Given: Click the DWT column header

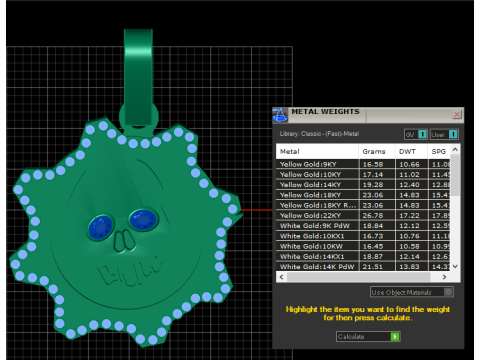Looking at the screenshot, I should (x=411, y=151).
